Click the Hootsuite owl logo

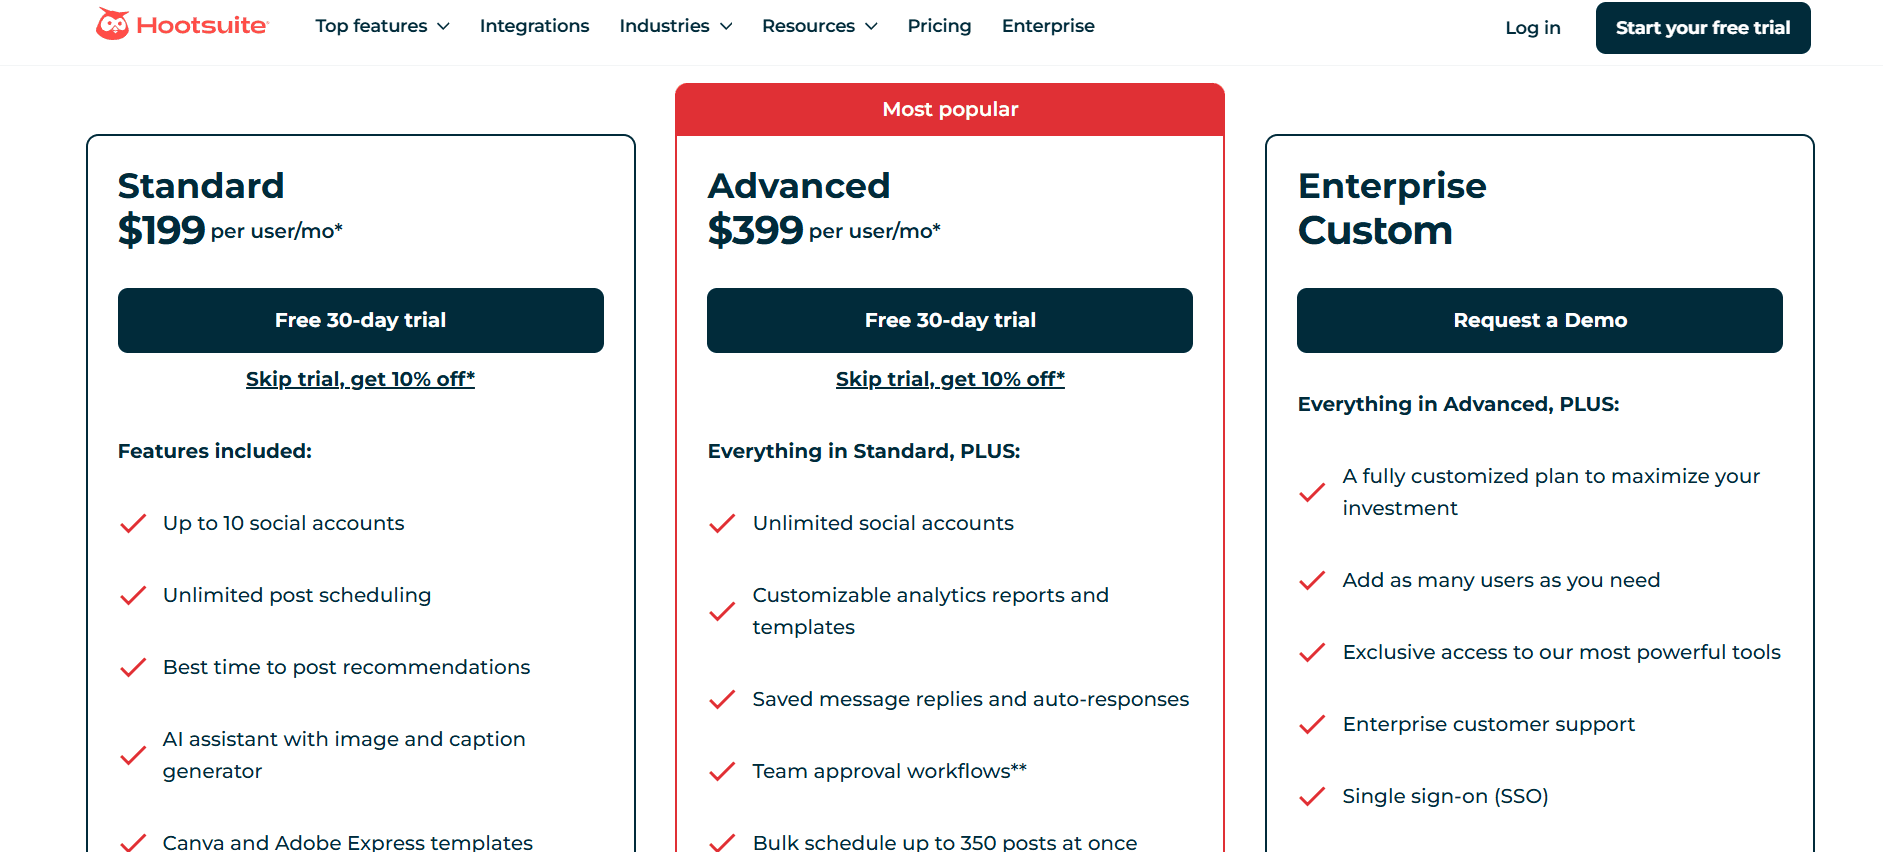click(182, 25)
